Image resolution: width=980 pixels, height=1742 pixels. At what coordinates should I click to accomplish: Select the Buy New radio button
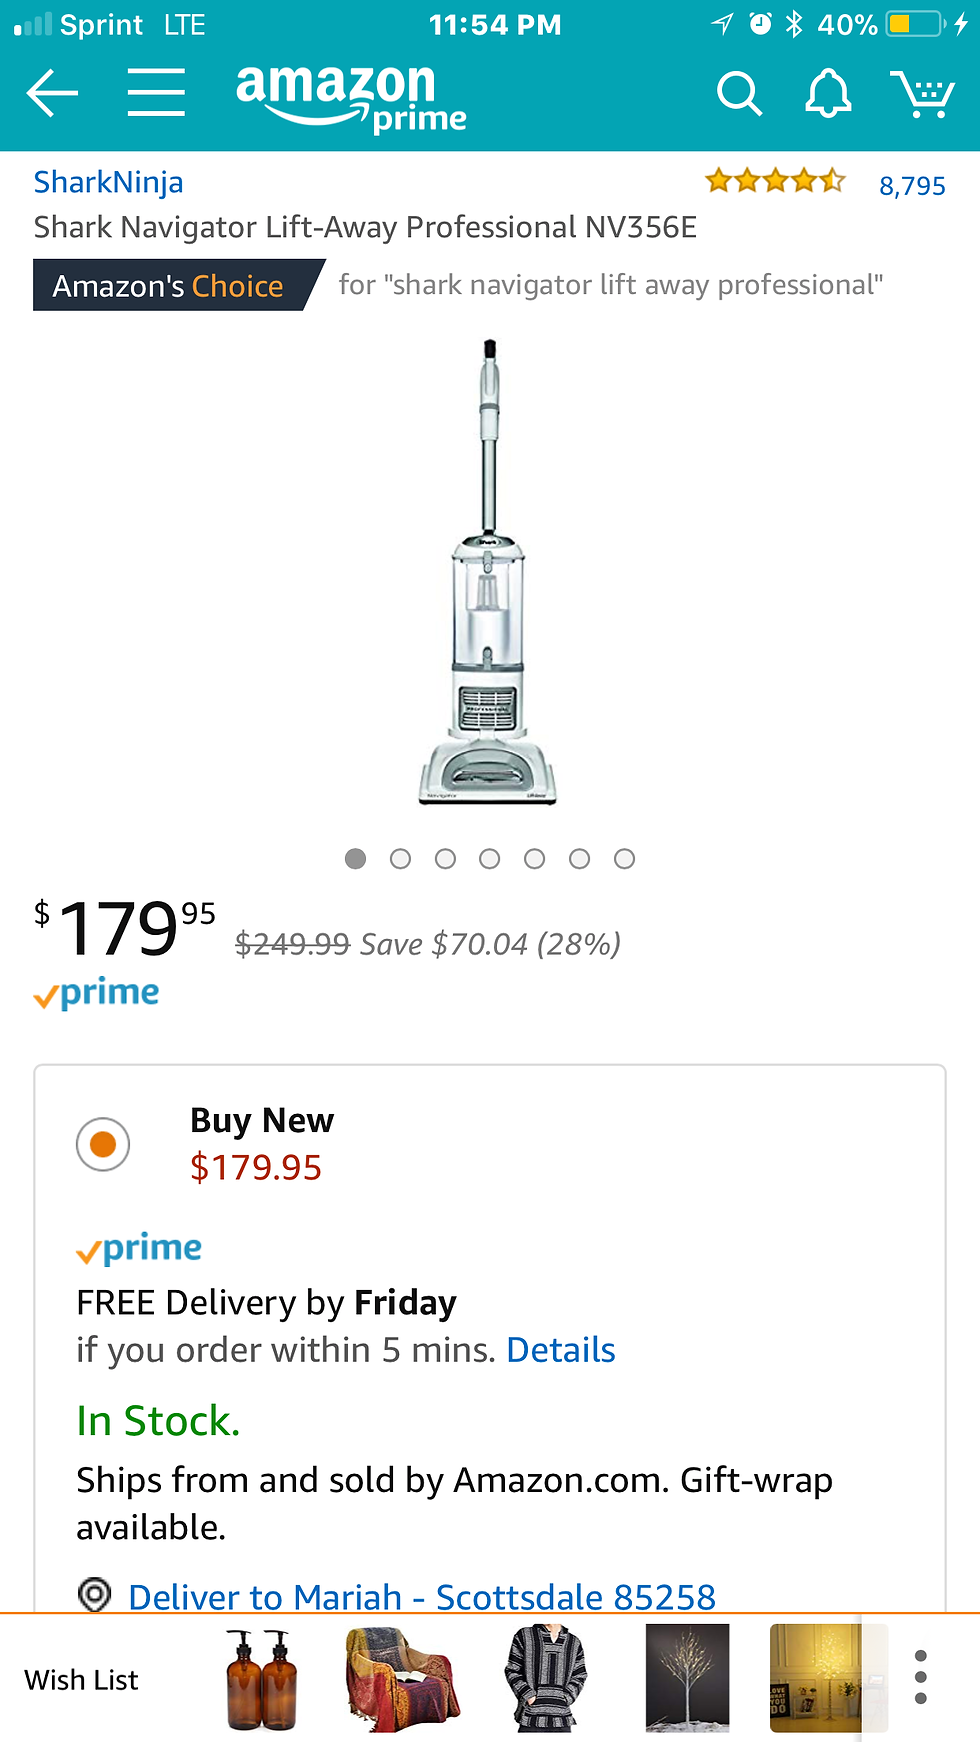click(x=103, y=1144)
